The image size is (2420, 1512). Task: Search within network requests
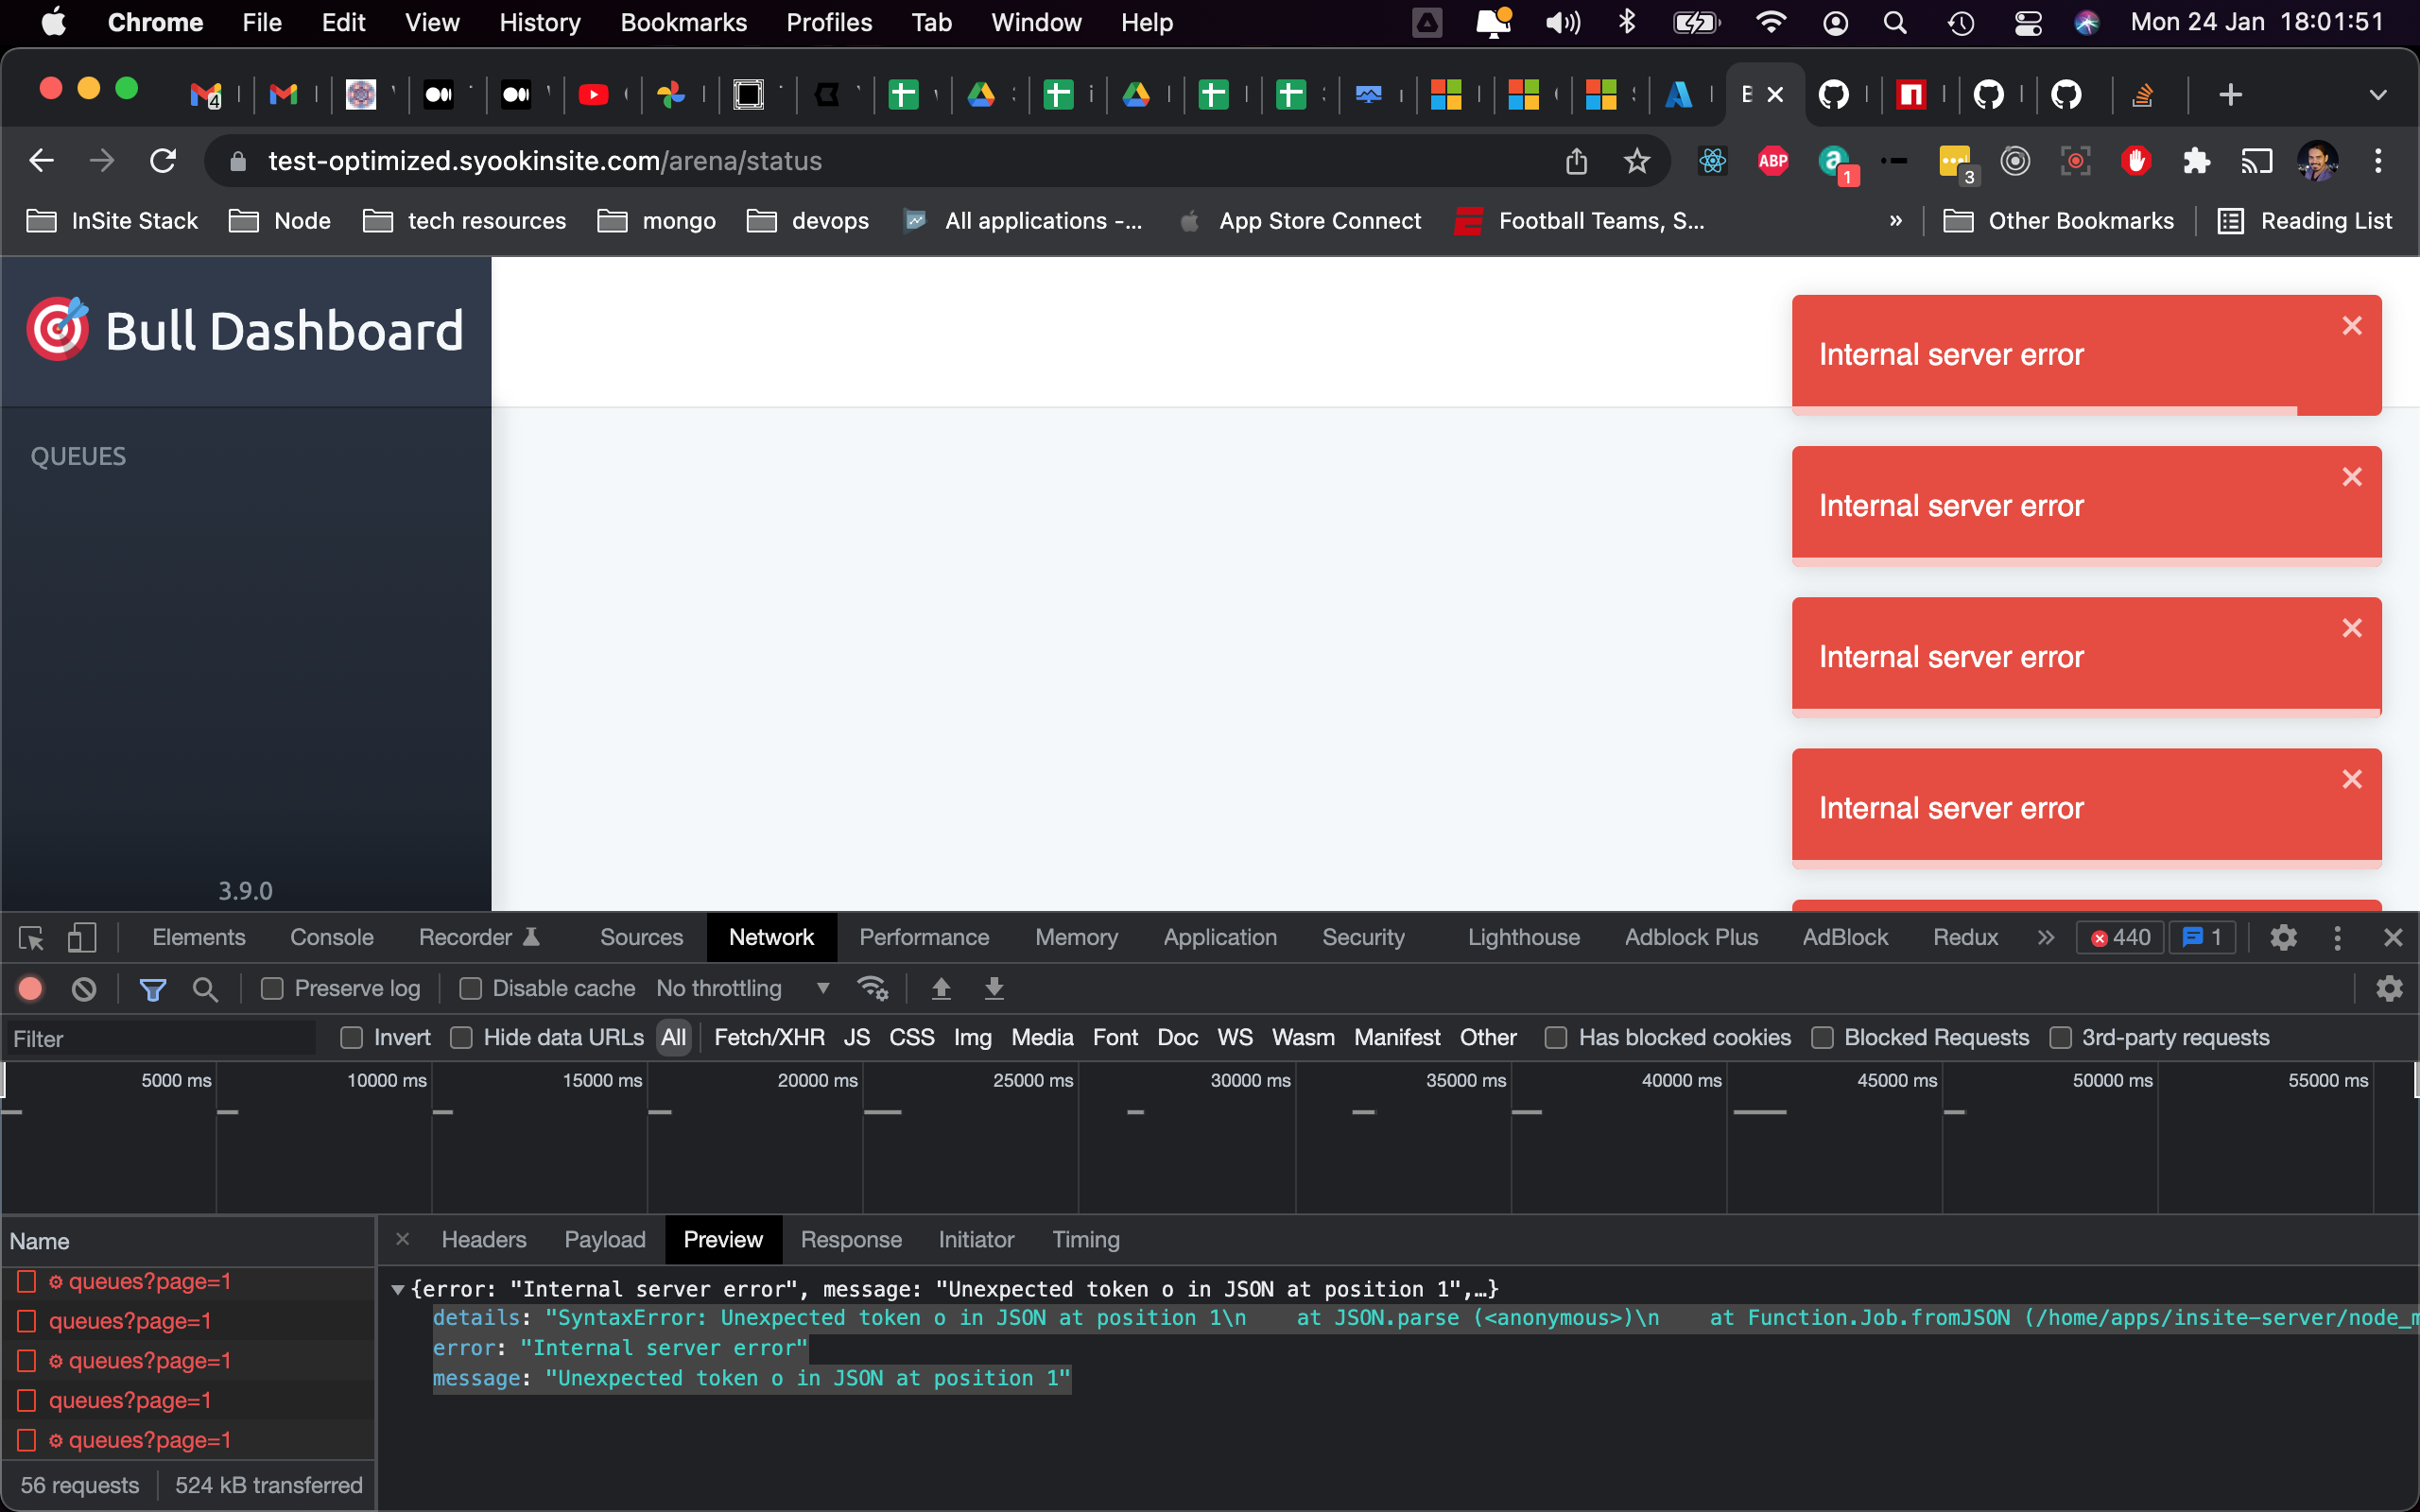pos(205,988)
